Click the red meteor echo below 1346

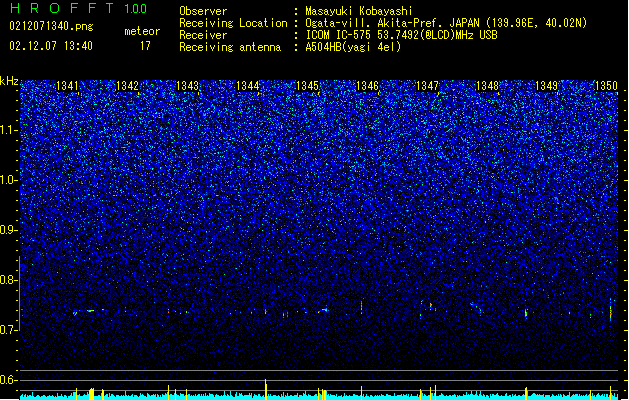click(x=361, y=307)
